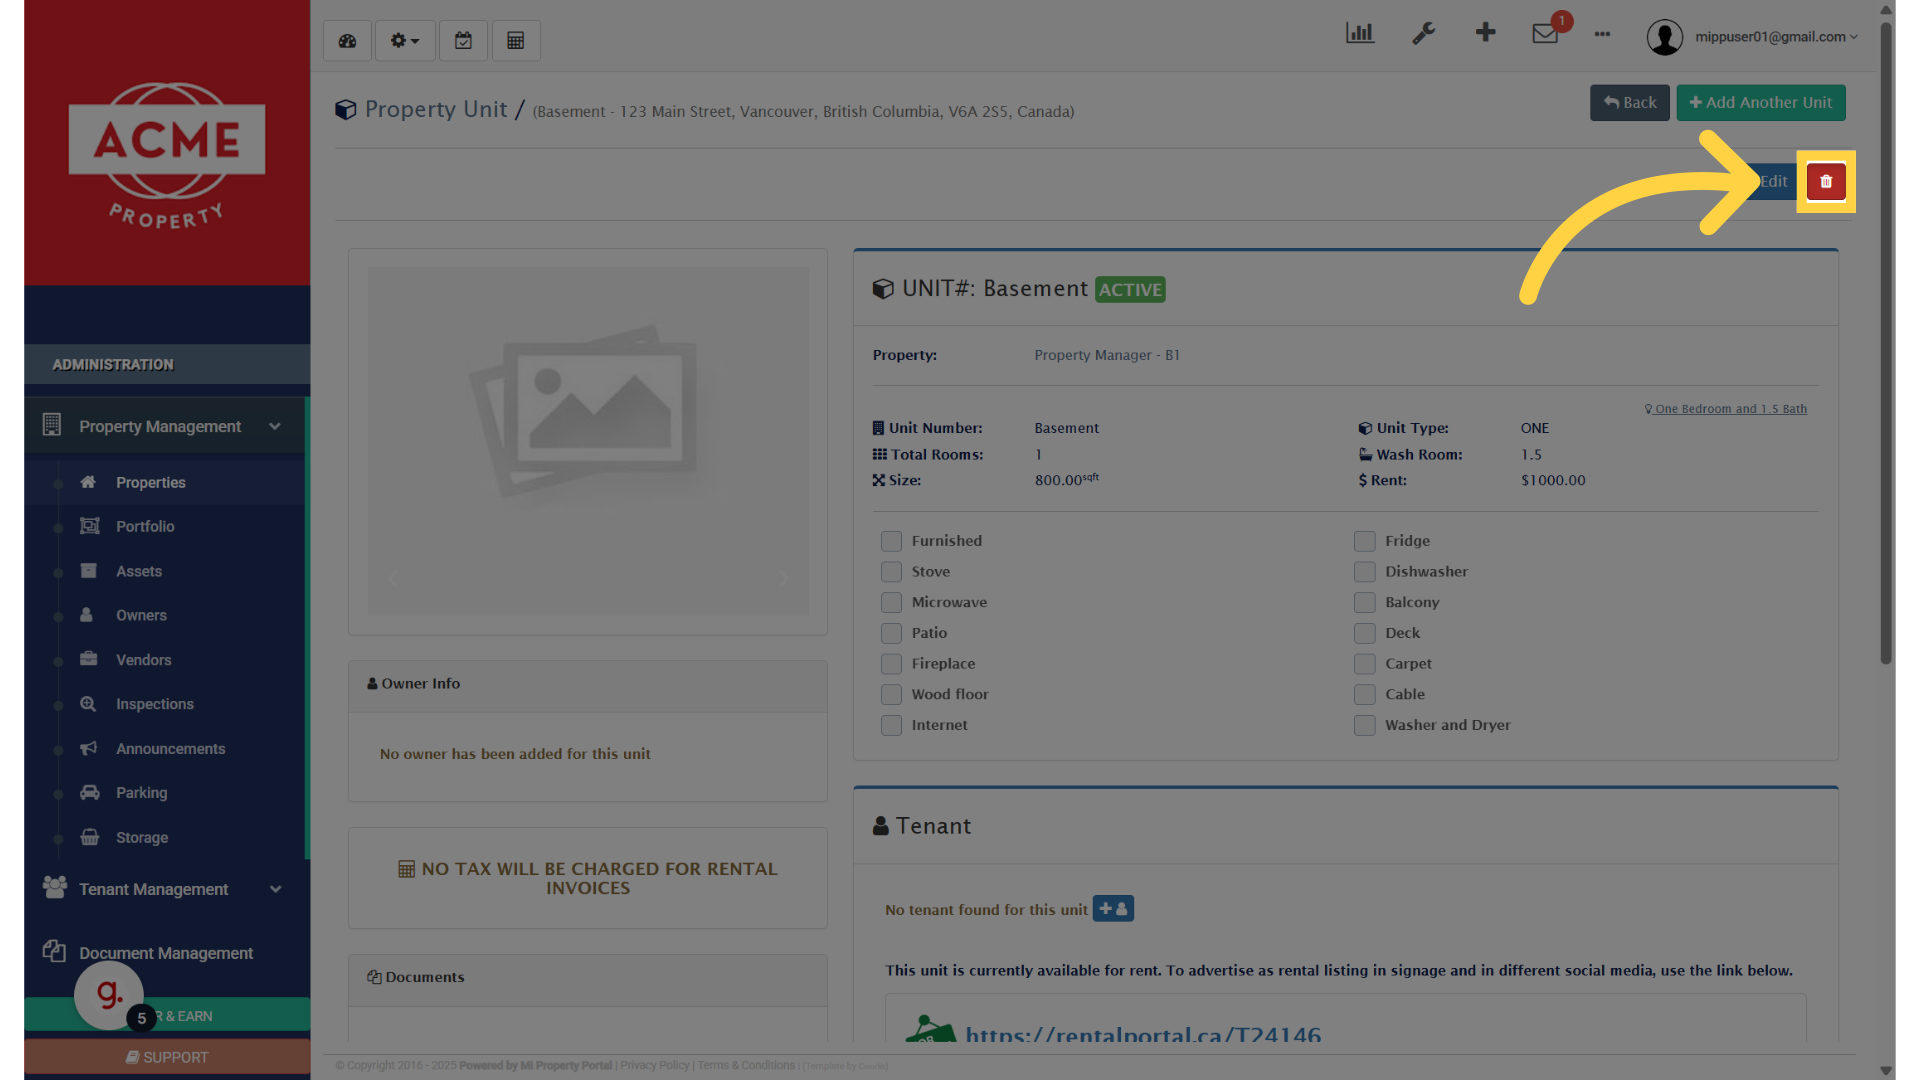Open the calendar check icon
The width and height of the screenshot is (1920, 1080).
point(463,41)
